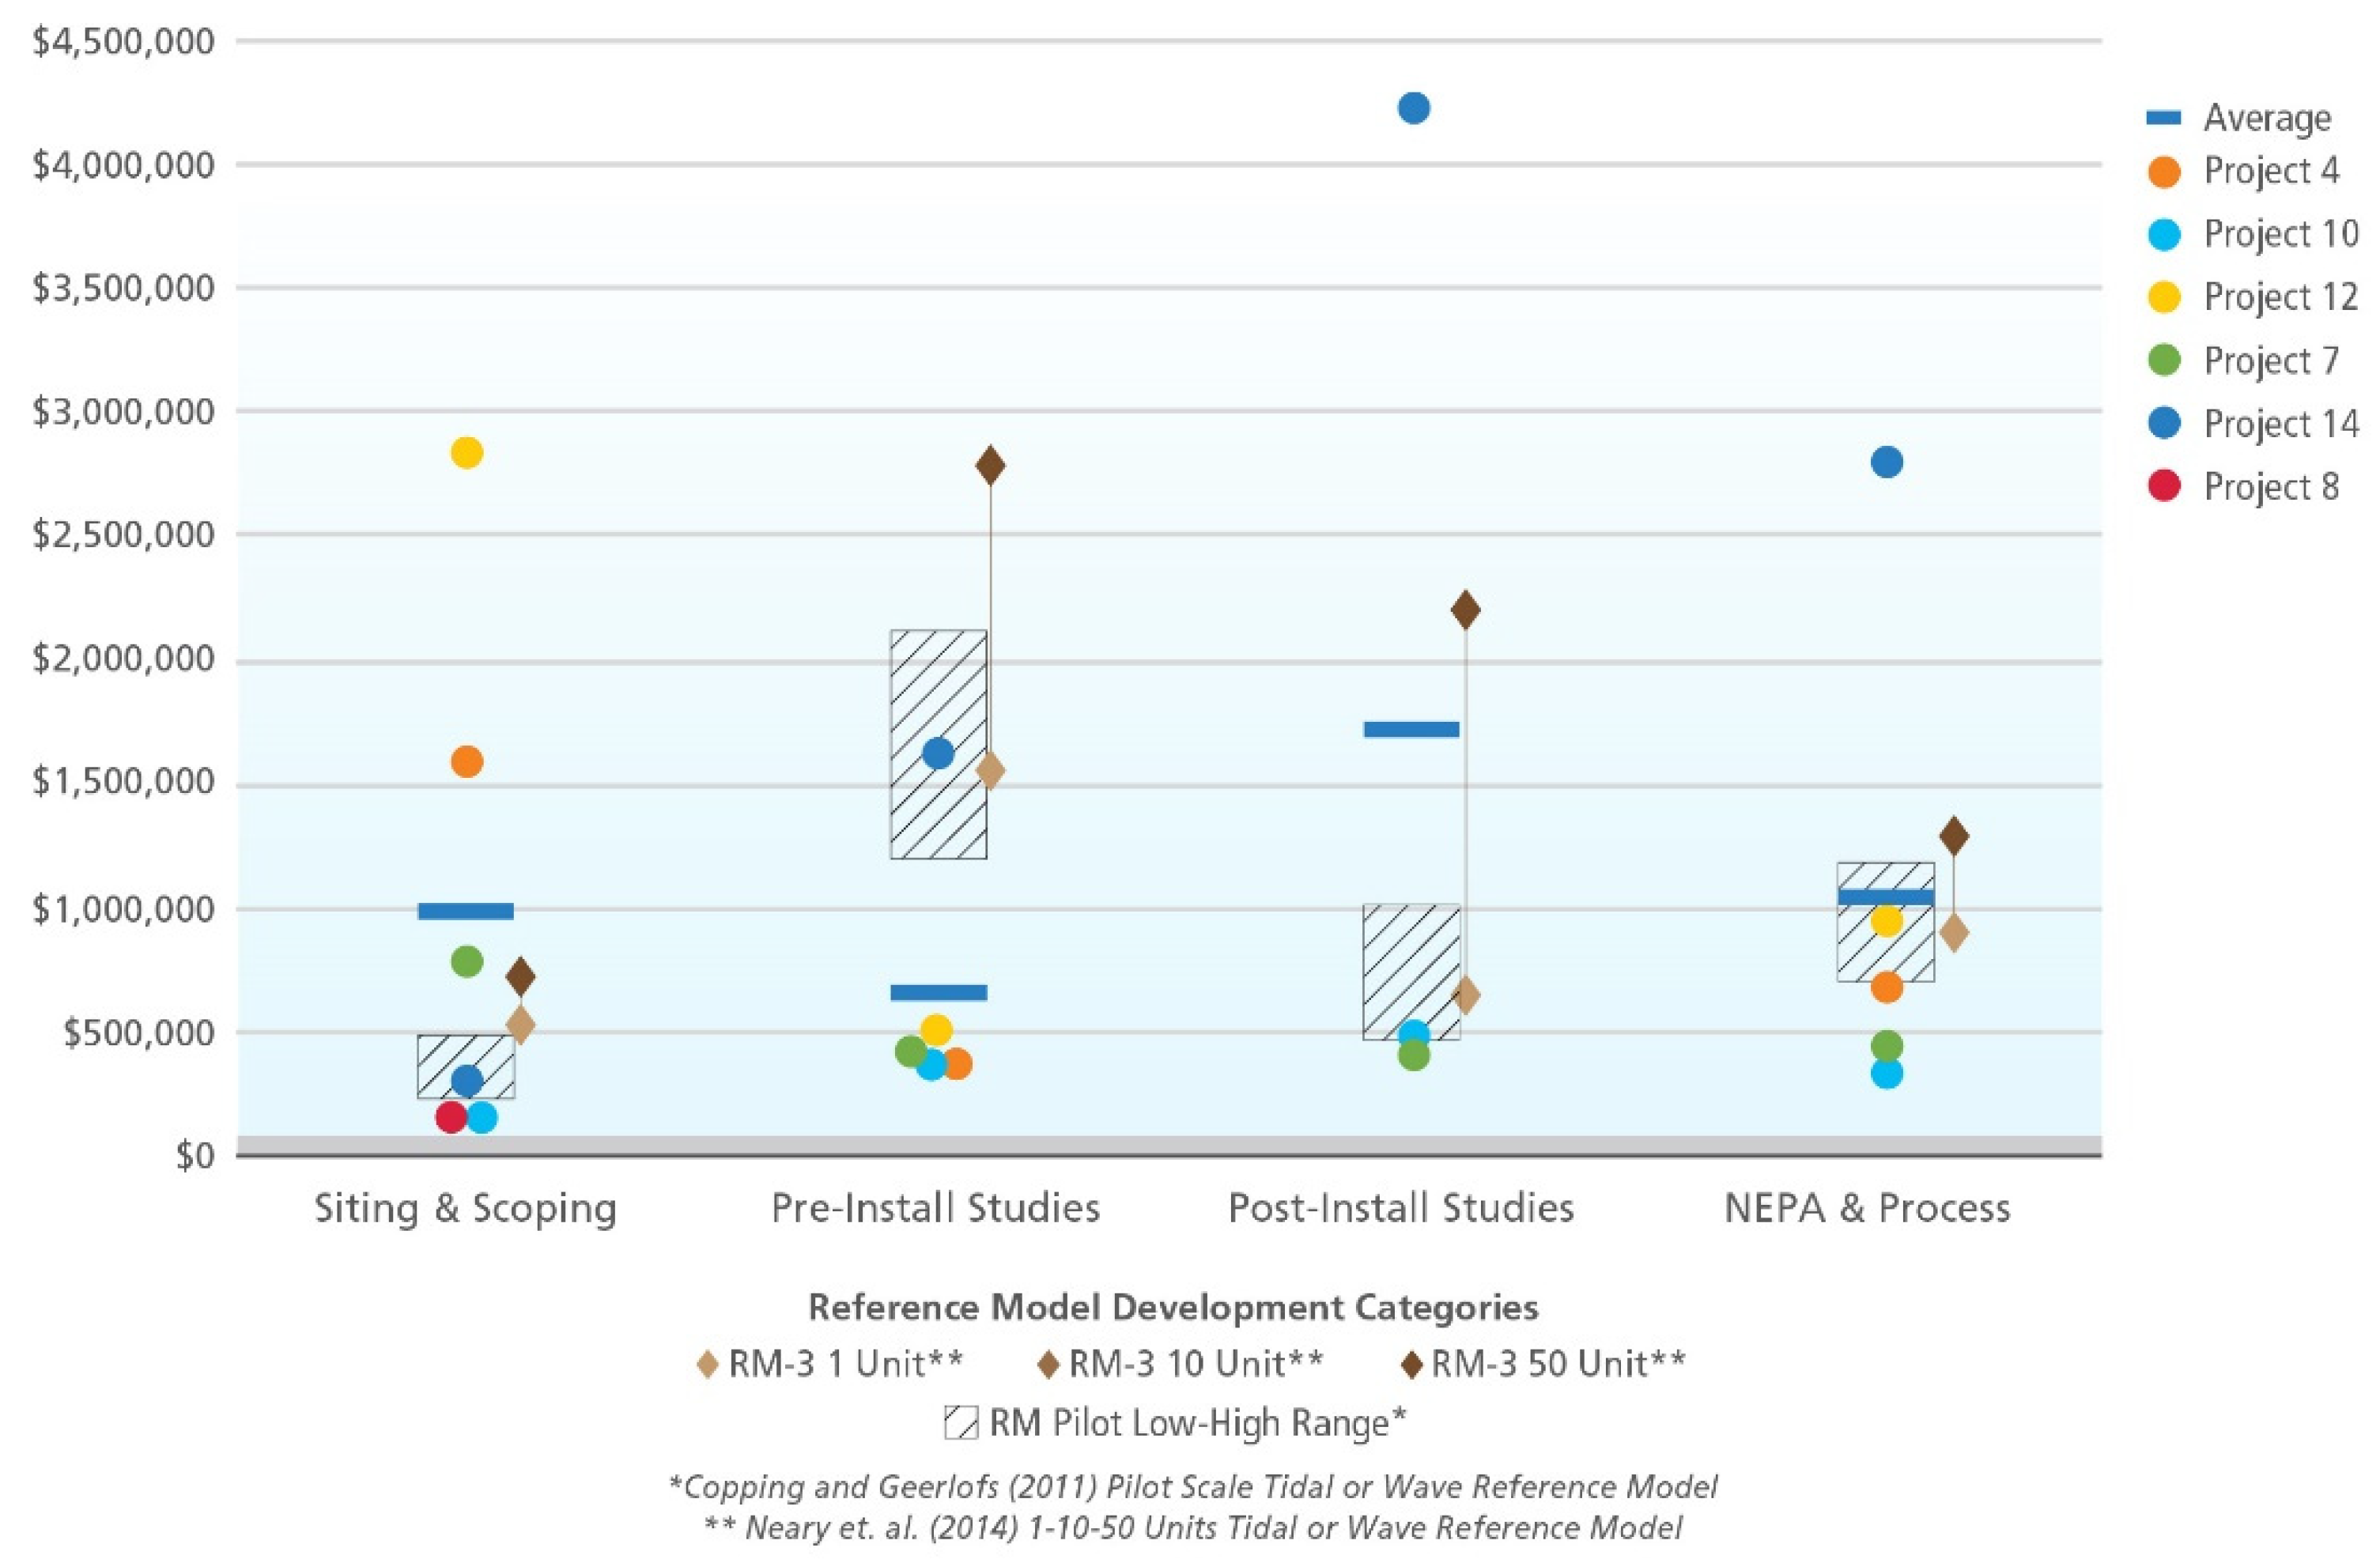Click the Project 10 cyan legend marker
This screenshot has width=2380, height=1563.
(x=2164, y=235)
